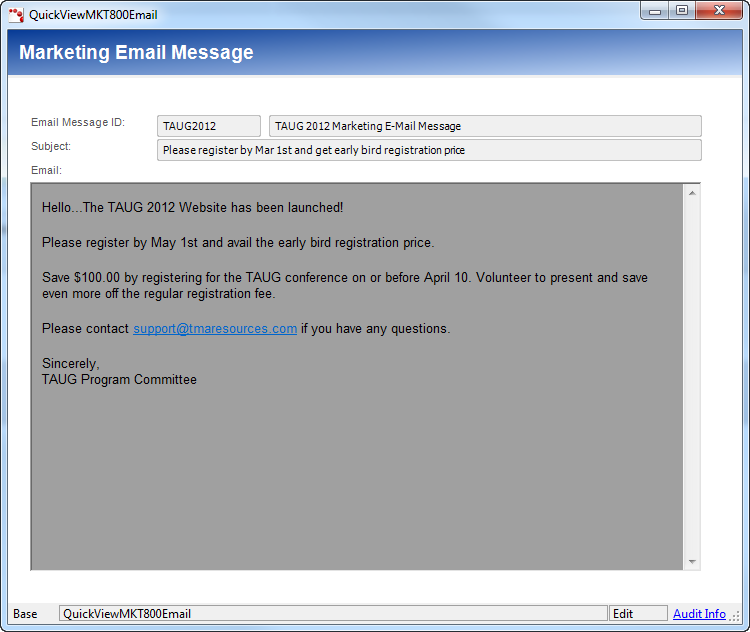Click 'TAUG Program Committee' signature text
This screenshot has width=750, height=632.
tap(119, 379)
